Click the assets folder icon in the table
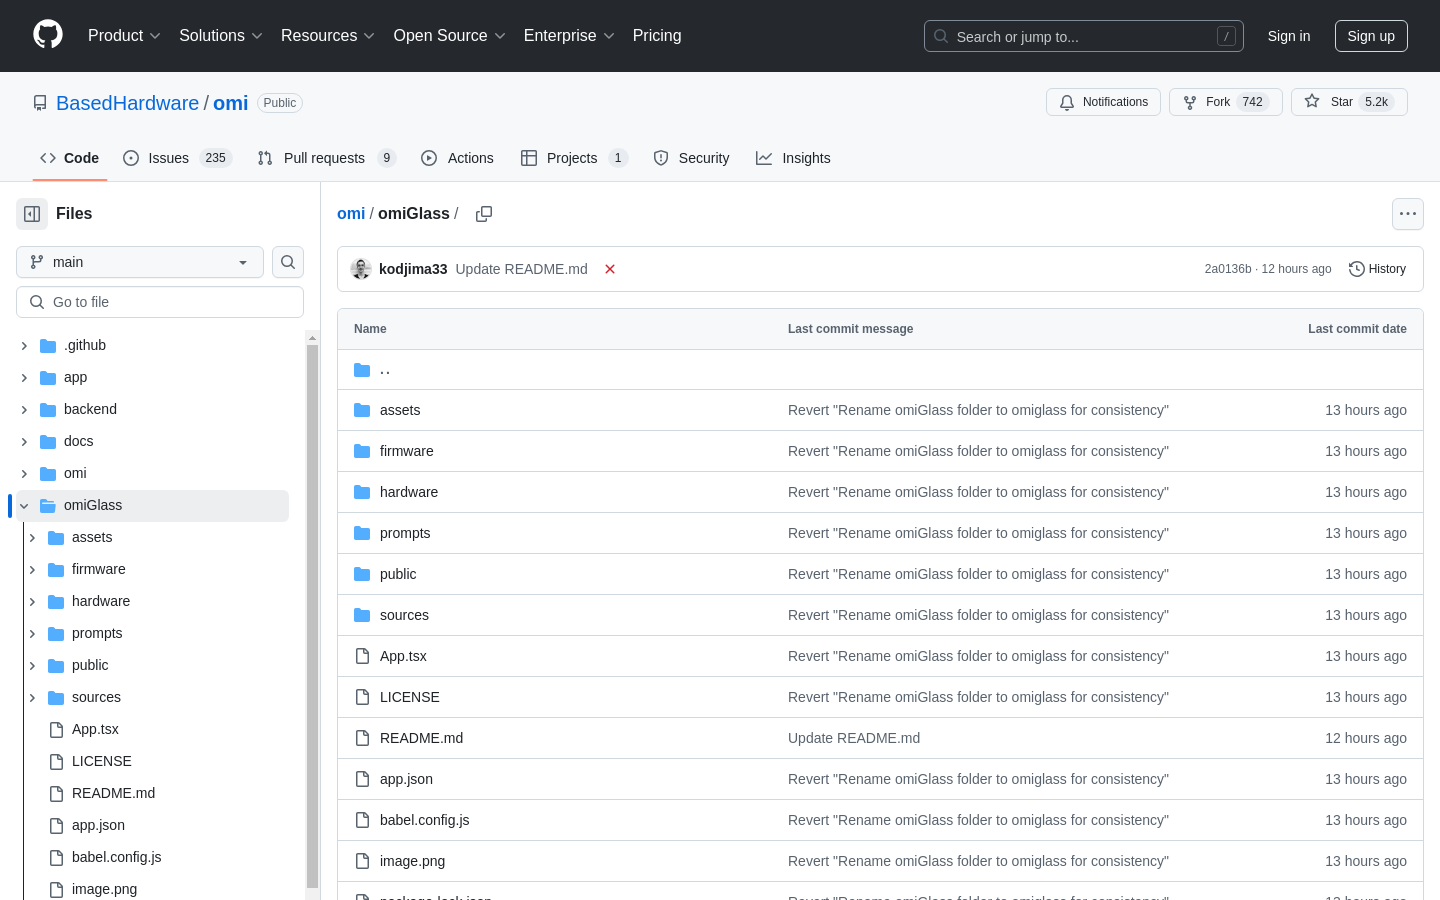Image resolution: width=1440 pixels, height=900 pixels. (x=362, y=410)
